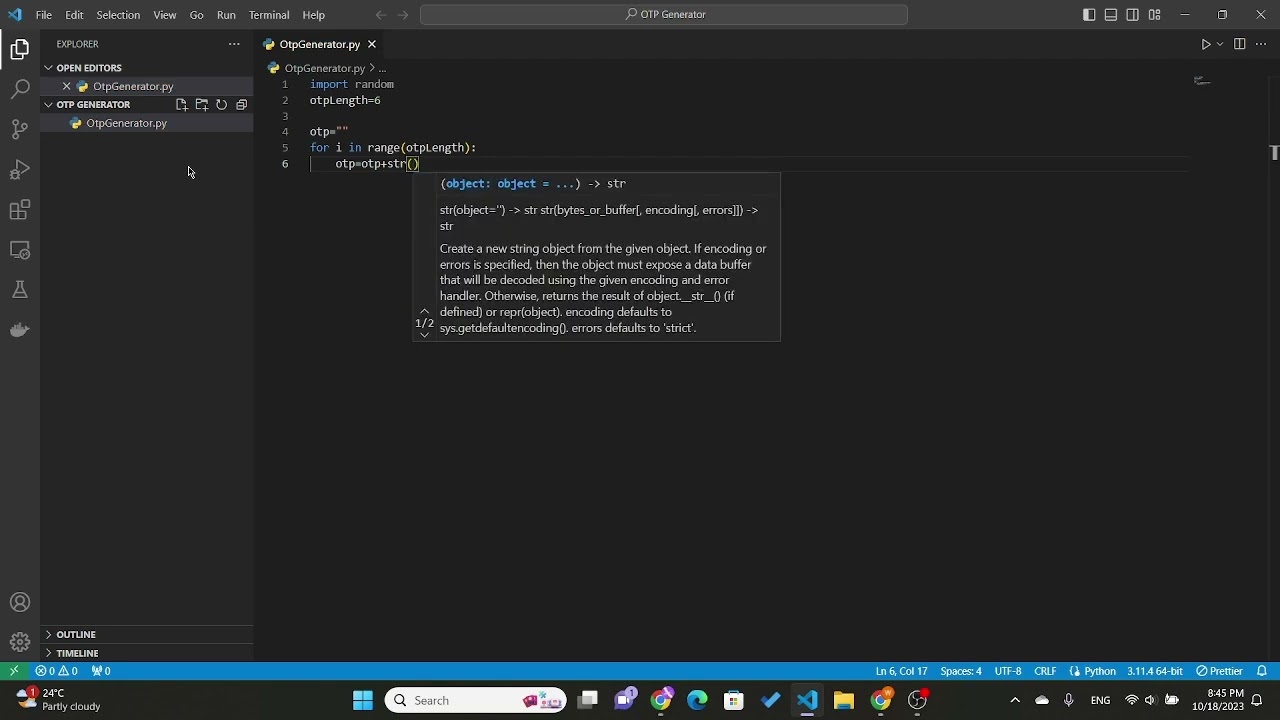Open Explorer views and more actions menu
The image size is (1280, 720).
(x=234, y=44)
